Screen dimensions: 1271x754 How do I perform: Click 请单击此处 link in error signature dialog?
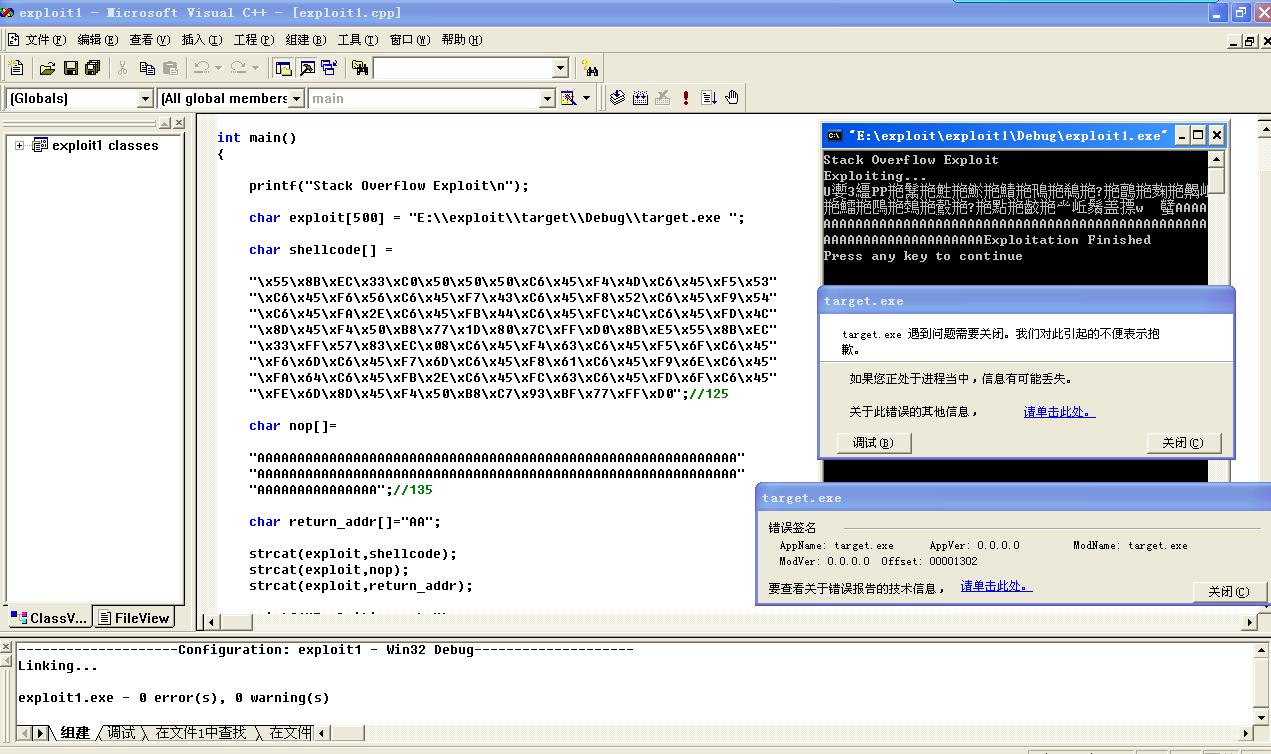pyautogui.click(x=996, y=587)
